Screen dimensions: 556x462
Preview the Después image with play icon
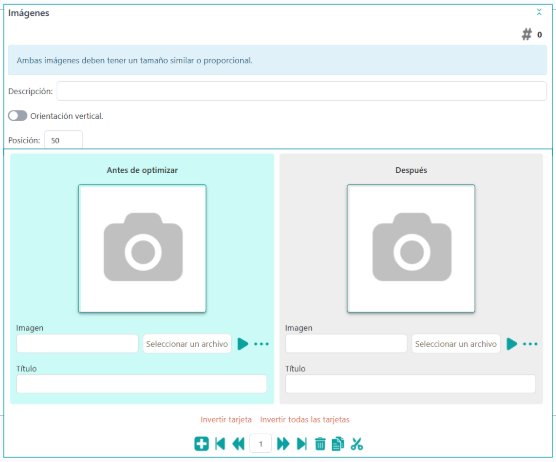pos(511,344)
